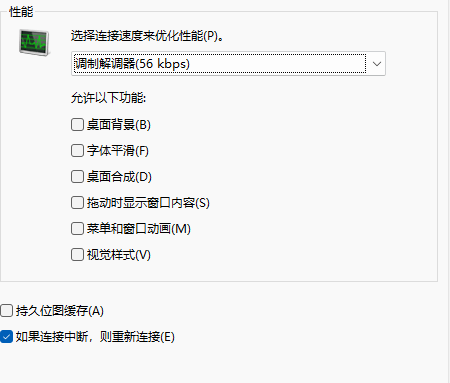This screenshot has height=383, width=450.
Task: Click the chevron arrow of the connection speed dropdown
Action: coord(377,64)
